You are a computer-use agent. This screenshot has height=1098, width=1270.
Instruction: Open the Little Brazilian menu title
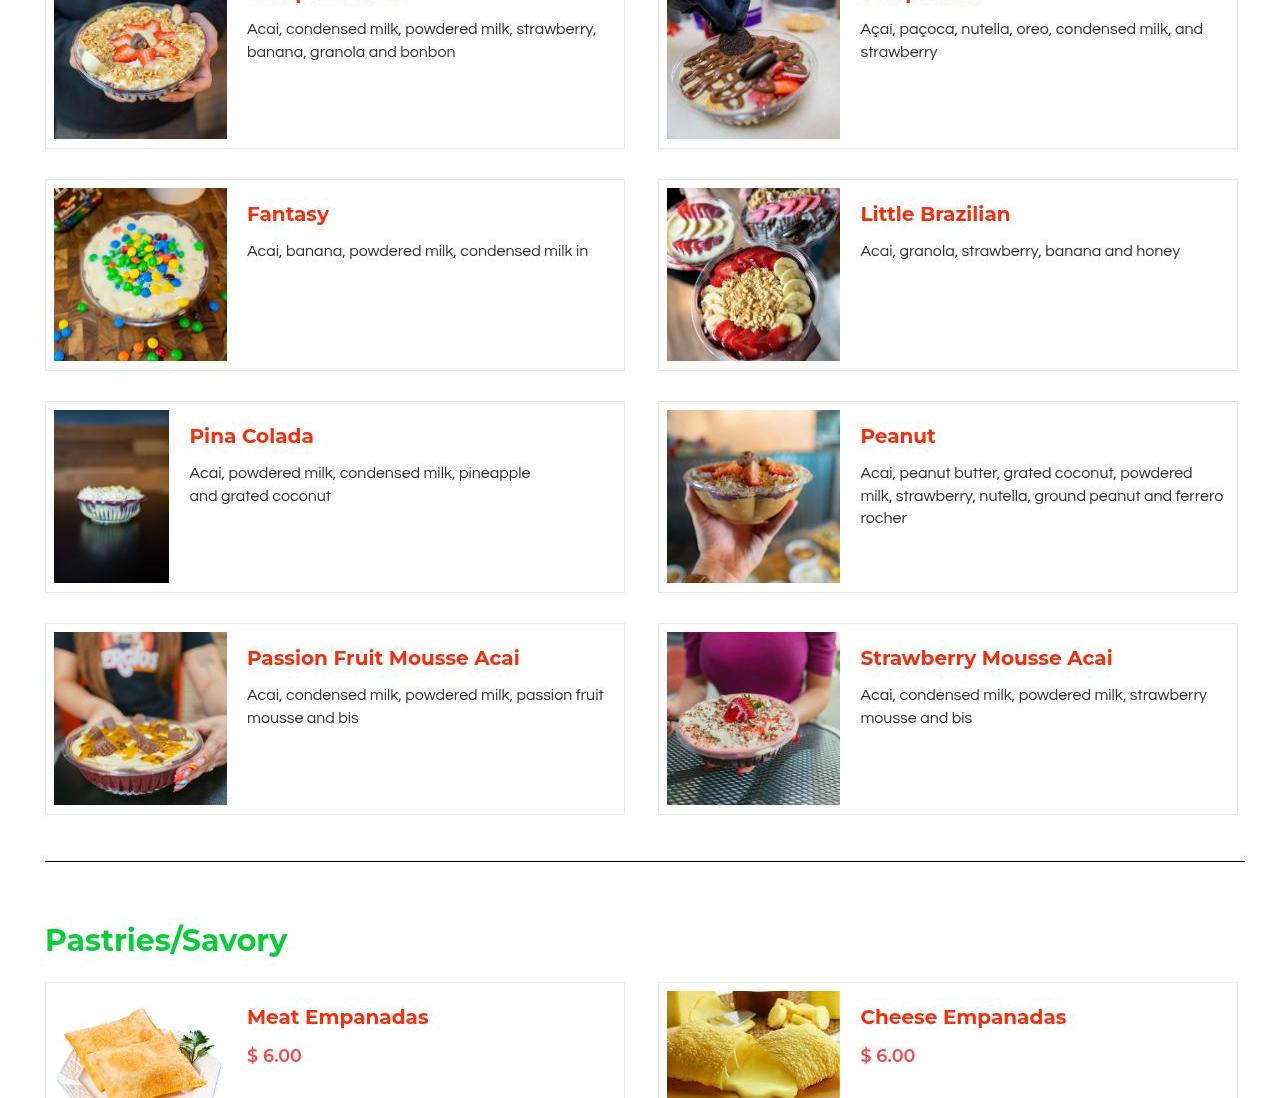tap(935, 214)
